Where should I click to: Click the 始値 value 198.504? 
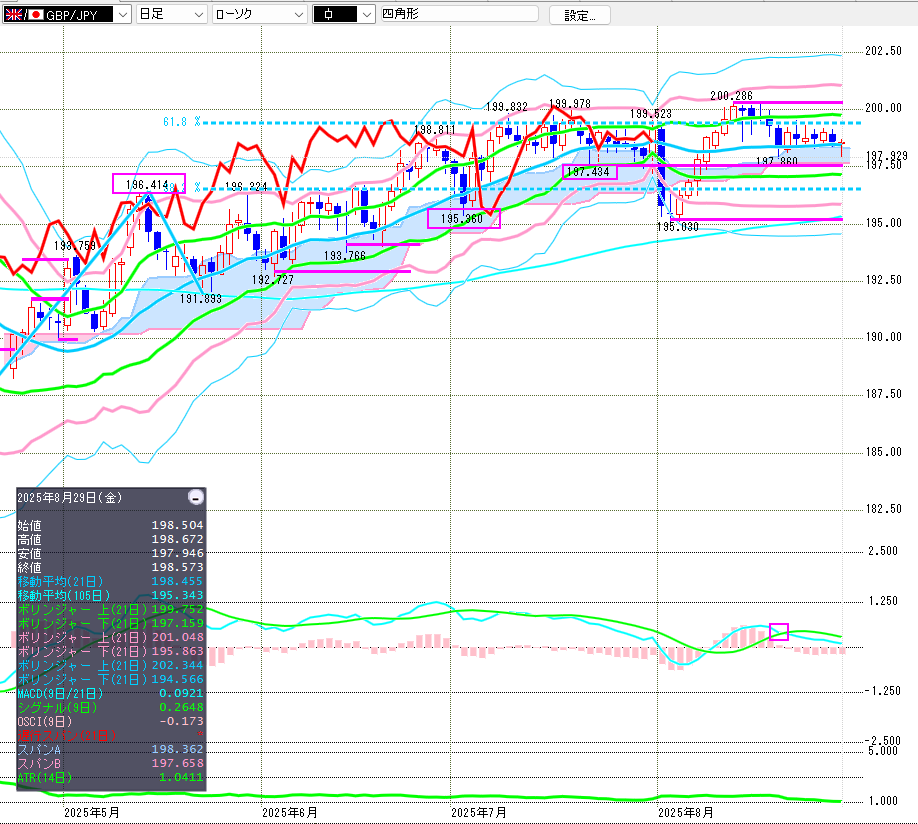(177, 525)
